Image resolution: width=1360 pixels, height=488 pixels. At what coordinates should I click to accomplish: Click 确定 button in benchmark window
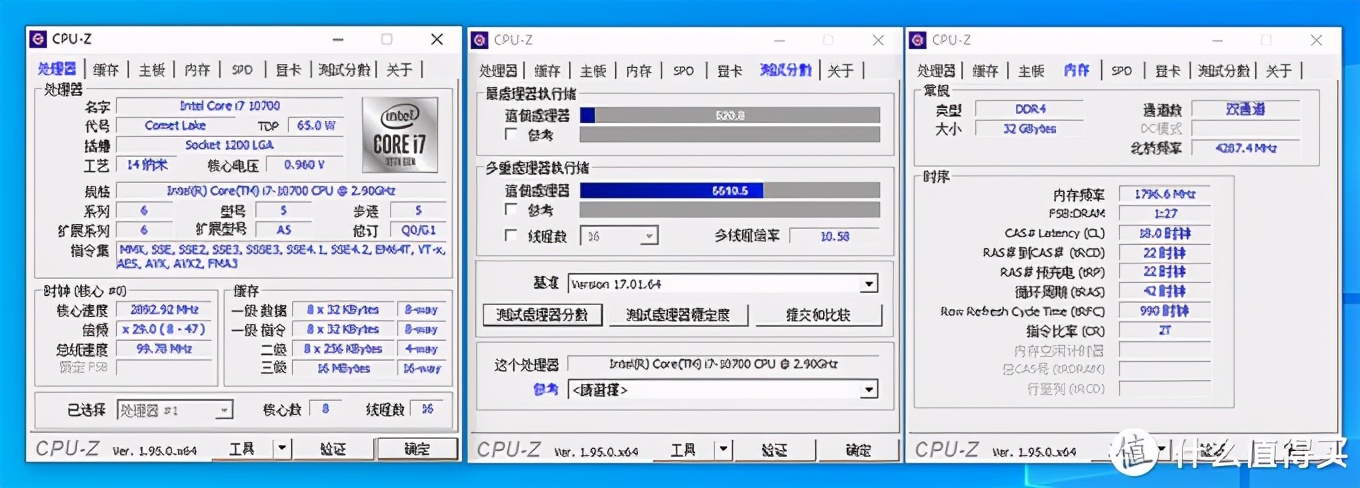[858, 450]
